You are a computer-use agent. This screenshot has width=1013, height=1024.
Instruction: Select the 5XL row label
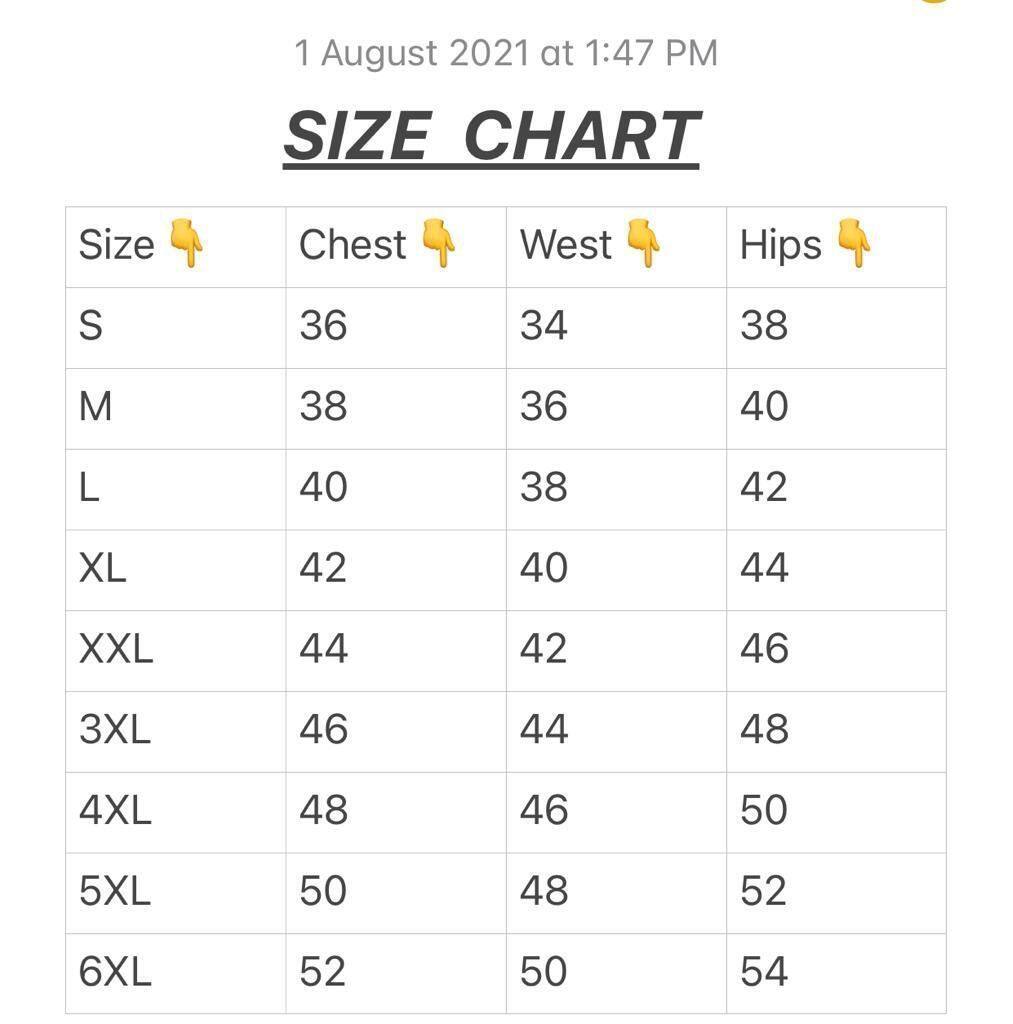coord(115,891)
